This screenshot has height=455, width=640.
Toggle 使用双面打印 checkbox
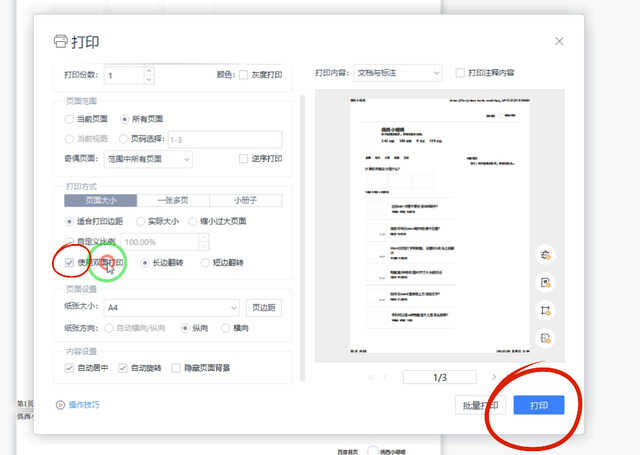point(69,263)
